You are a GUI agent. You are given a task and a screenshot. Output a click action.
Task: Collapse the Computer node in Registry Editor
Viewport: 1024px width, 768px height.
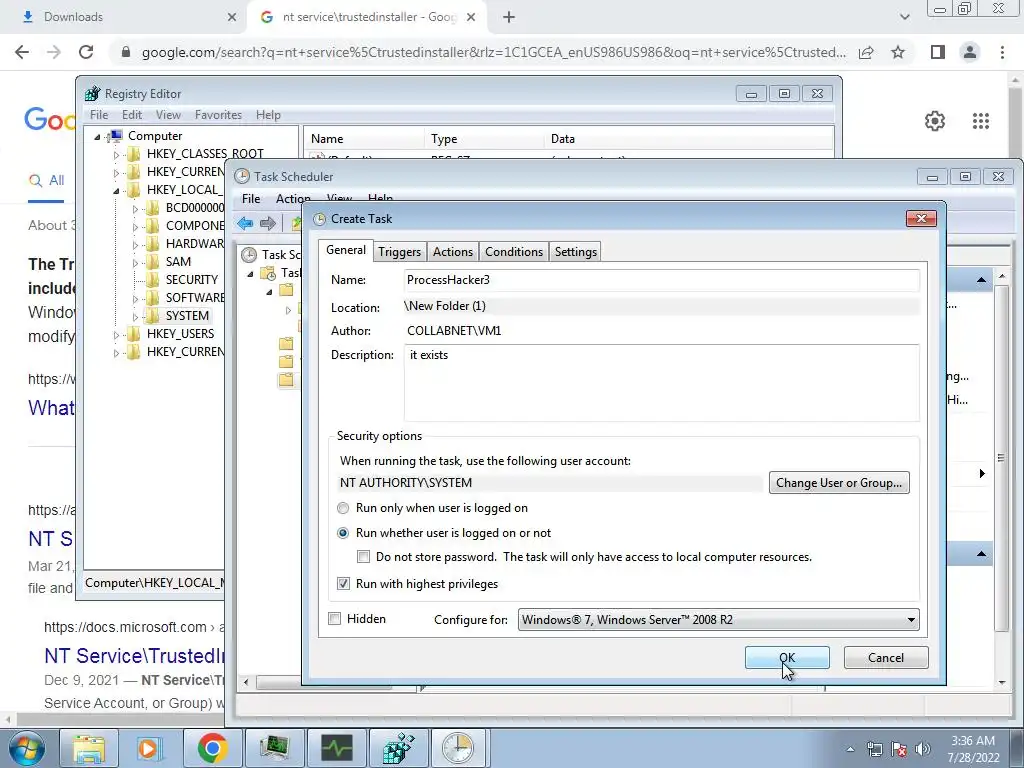(x=97, y=136)
